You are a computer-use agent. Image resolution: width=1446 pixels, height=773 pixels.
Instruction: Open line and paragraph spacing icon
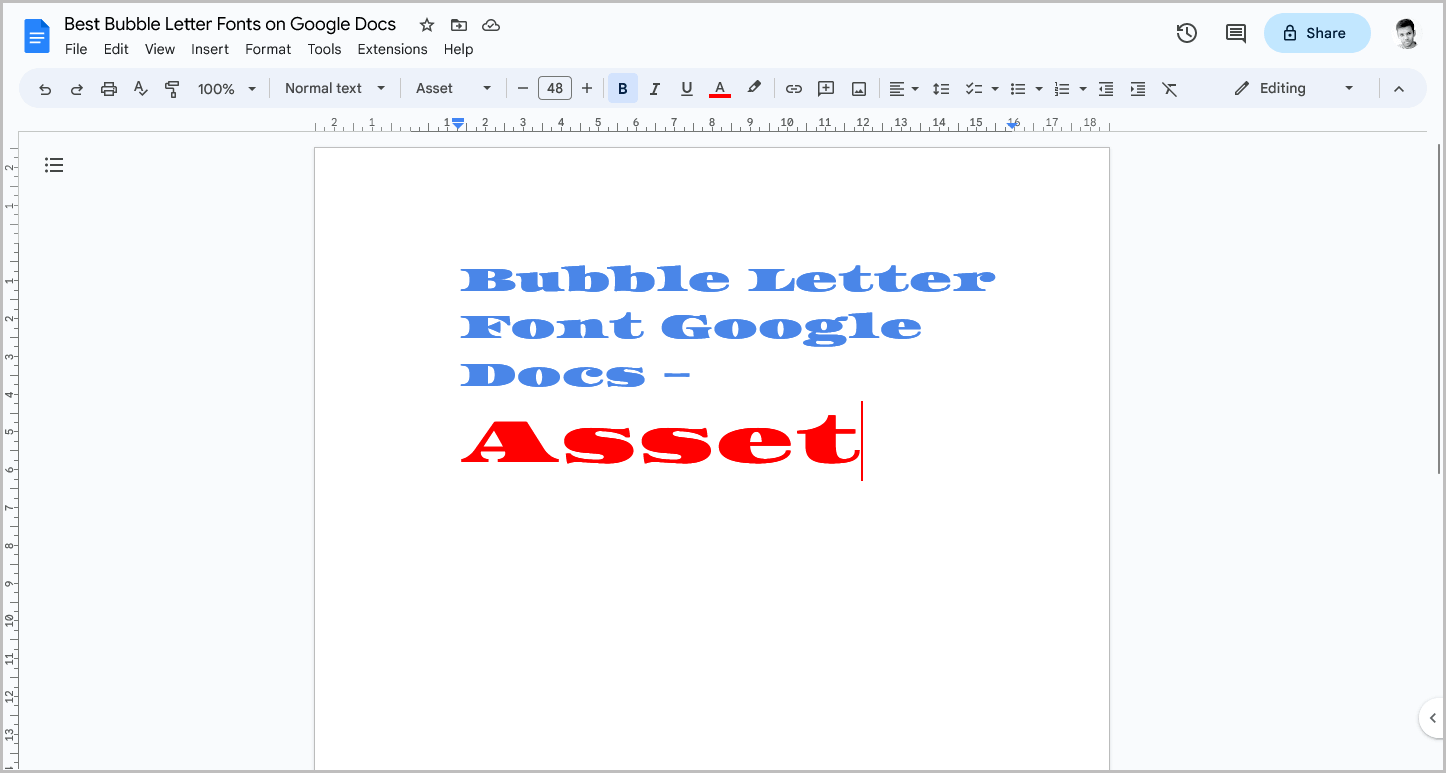(941, 89)
